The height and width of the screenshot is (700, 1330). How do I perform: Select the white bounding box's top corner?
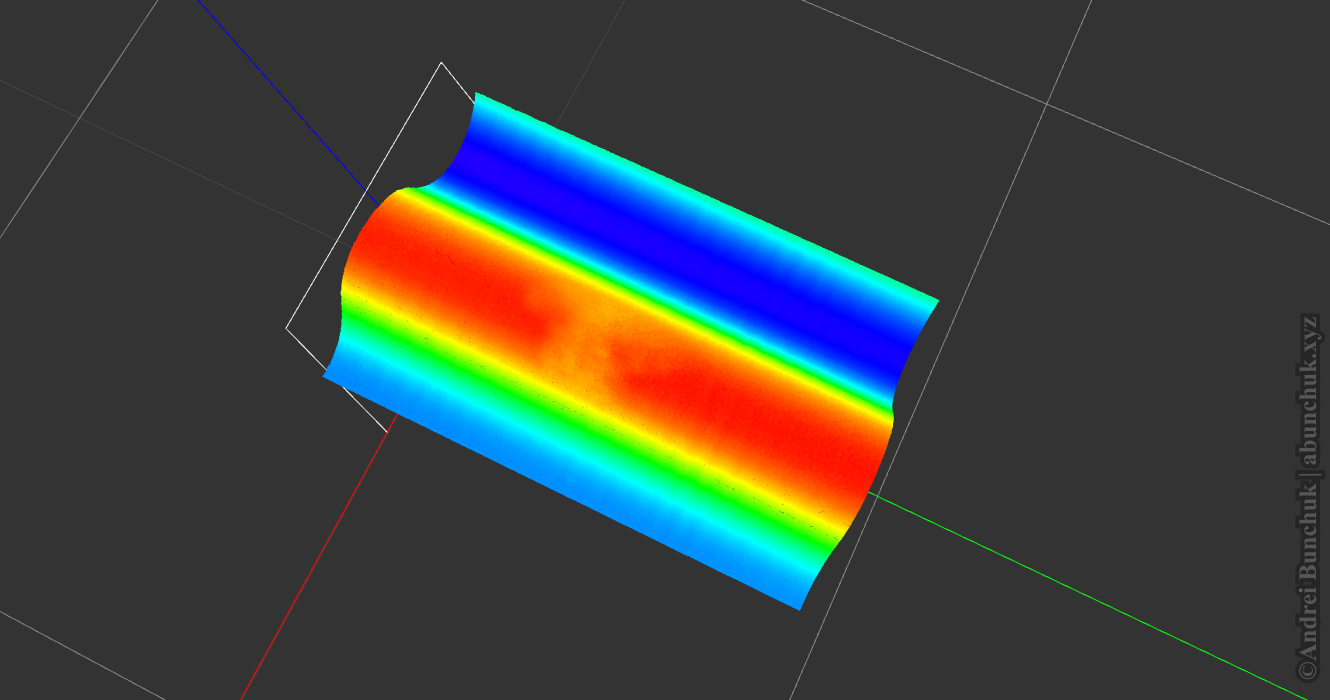click(x=442, y=63)
